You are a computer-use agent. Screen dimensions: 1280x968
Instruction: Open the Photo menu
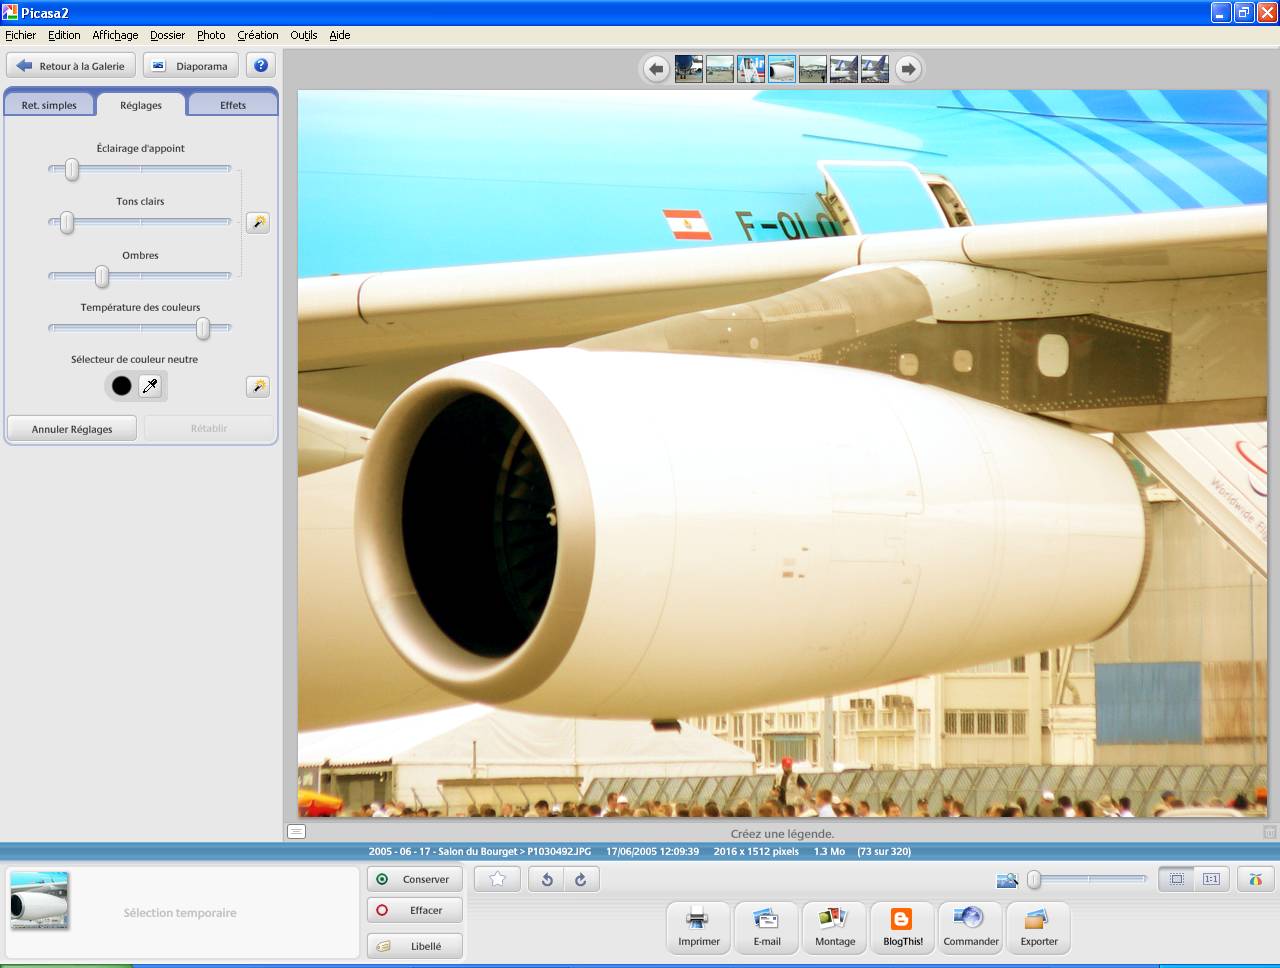[211, 35]
